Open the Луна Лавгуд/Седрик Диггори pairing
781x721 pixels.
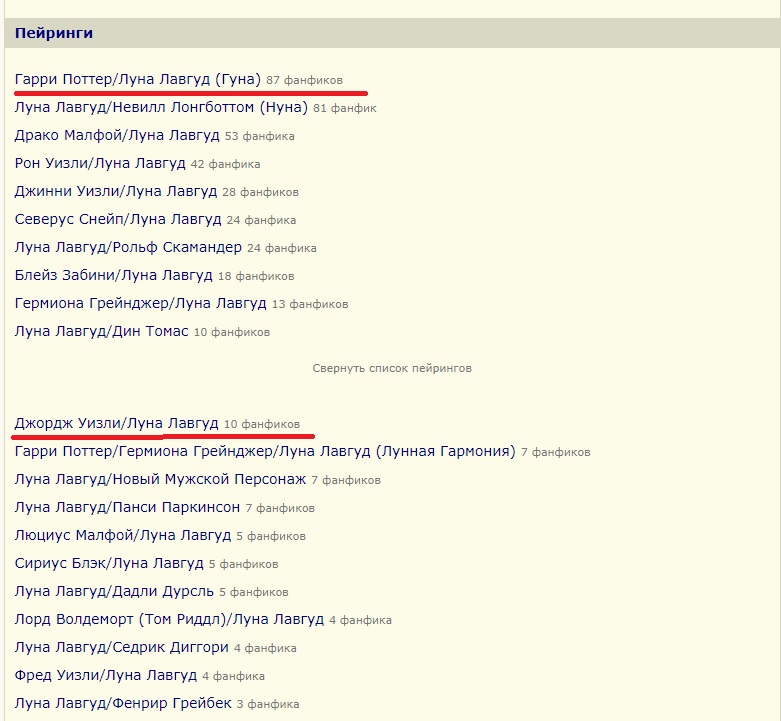(122, 647)
